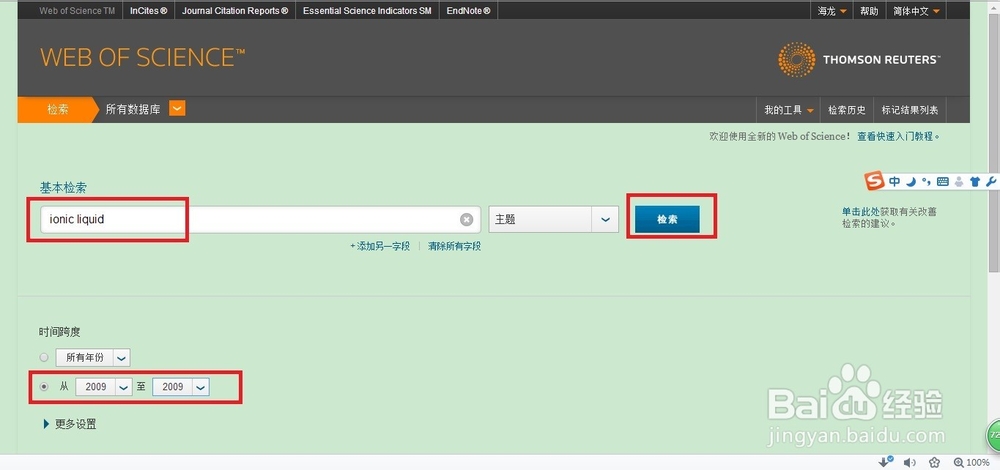This screenshot has width=1000, height=470.
Task: Open the 我的工具 dropdown menu
Action: point(789,110)
